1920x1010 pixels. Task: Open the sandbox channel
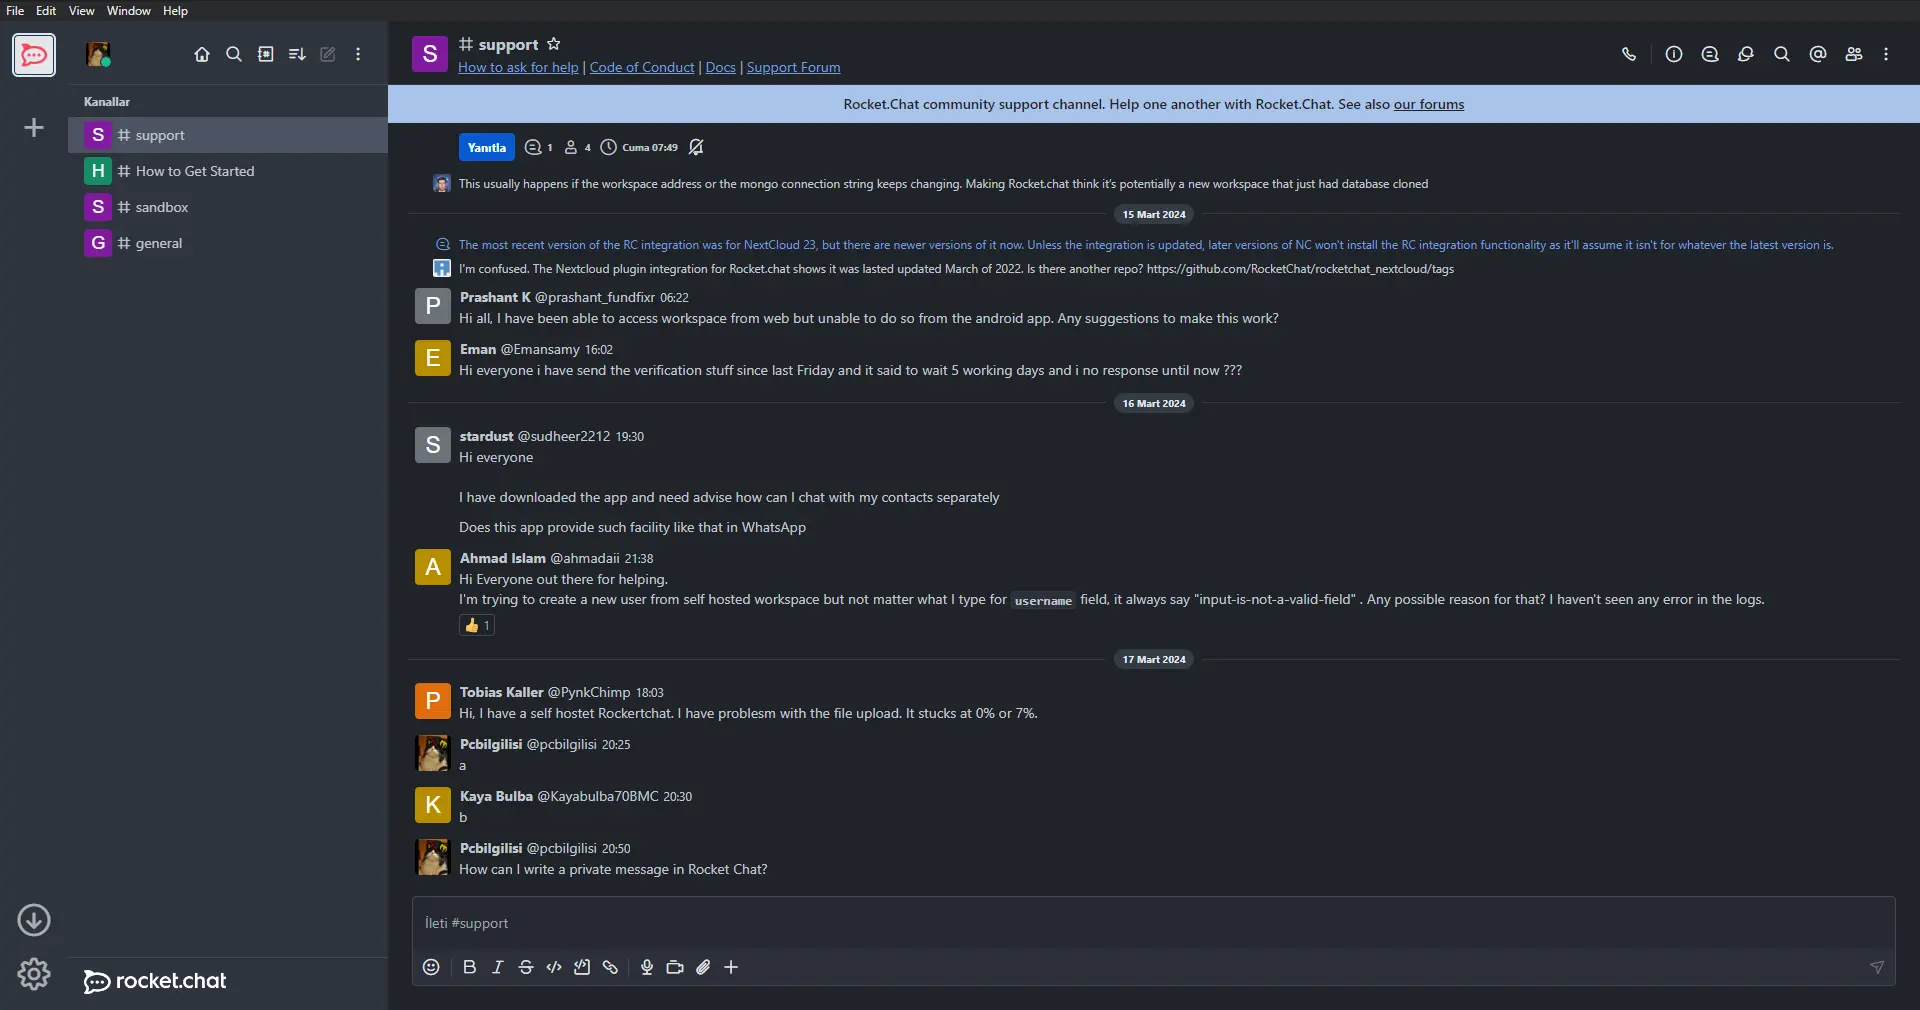point(228,207)
